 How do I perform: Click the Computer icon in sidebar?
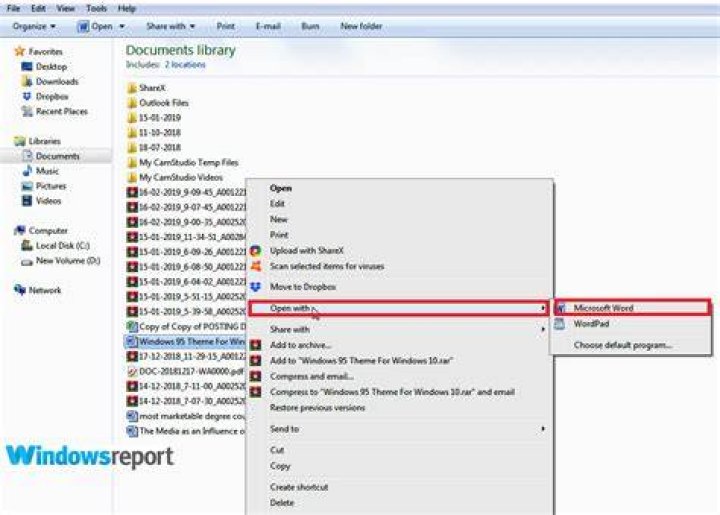tap(19, 230)
